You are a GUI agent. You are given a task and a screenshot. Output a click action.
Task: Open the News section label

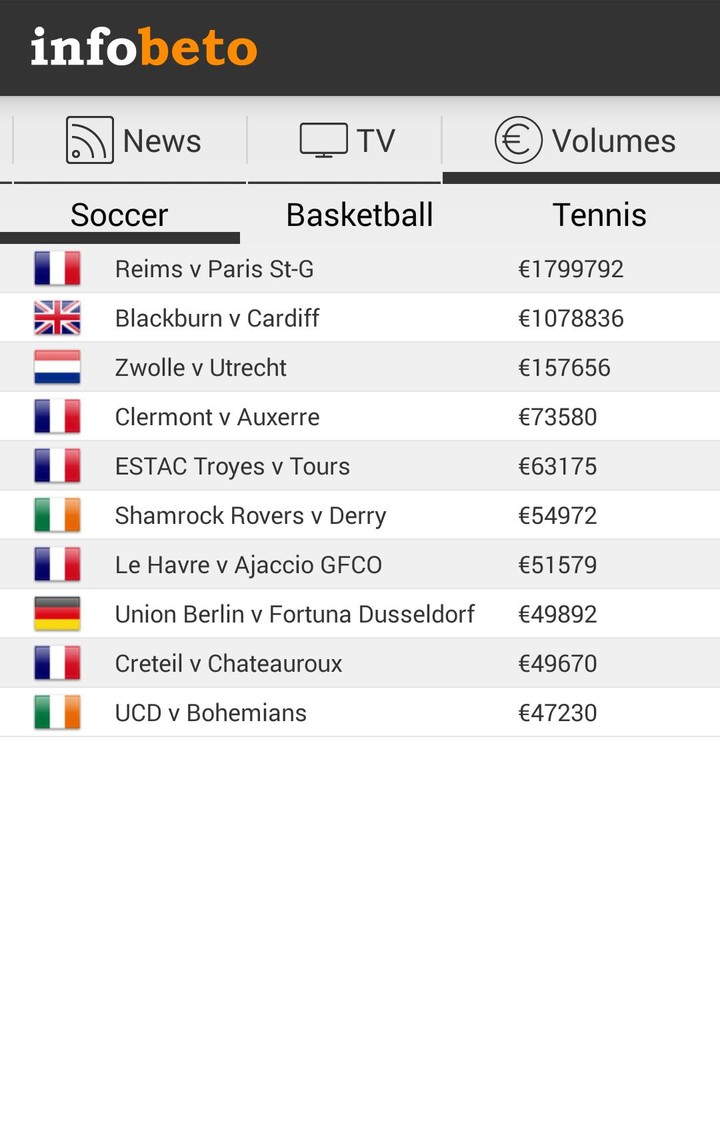point(162,141)
